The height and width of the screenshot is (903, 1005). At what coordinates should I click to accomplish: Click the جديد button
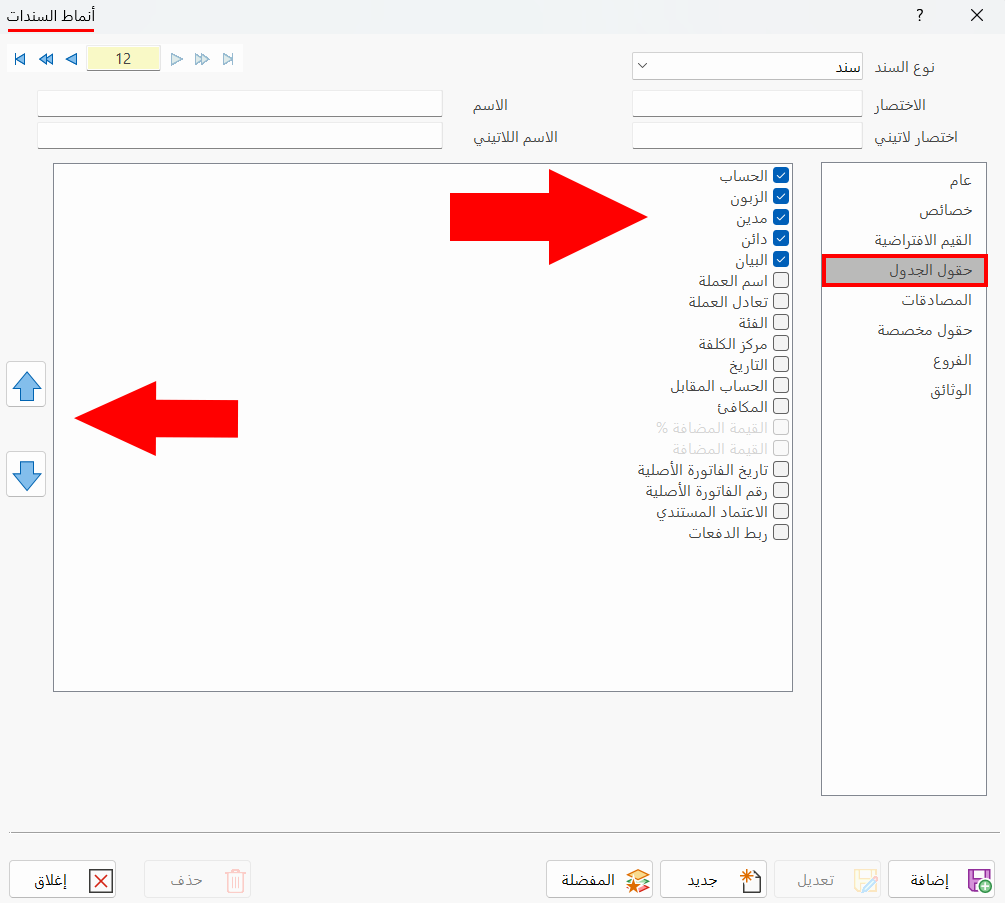713,880
